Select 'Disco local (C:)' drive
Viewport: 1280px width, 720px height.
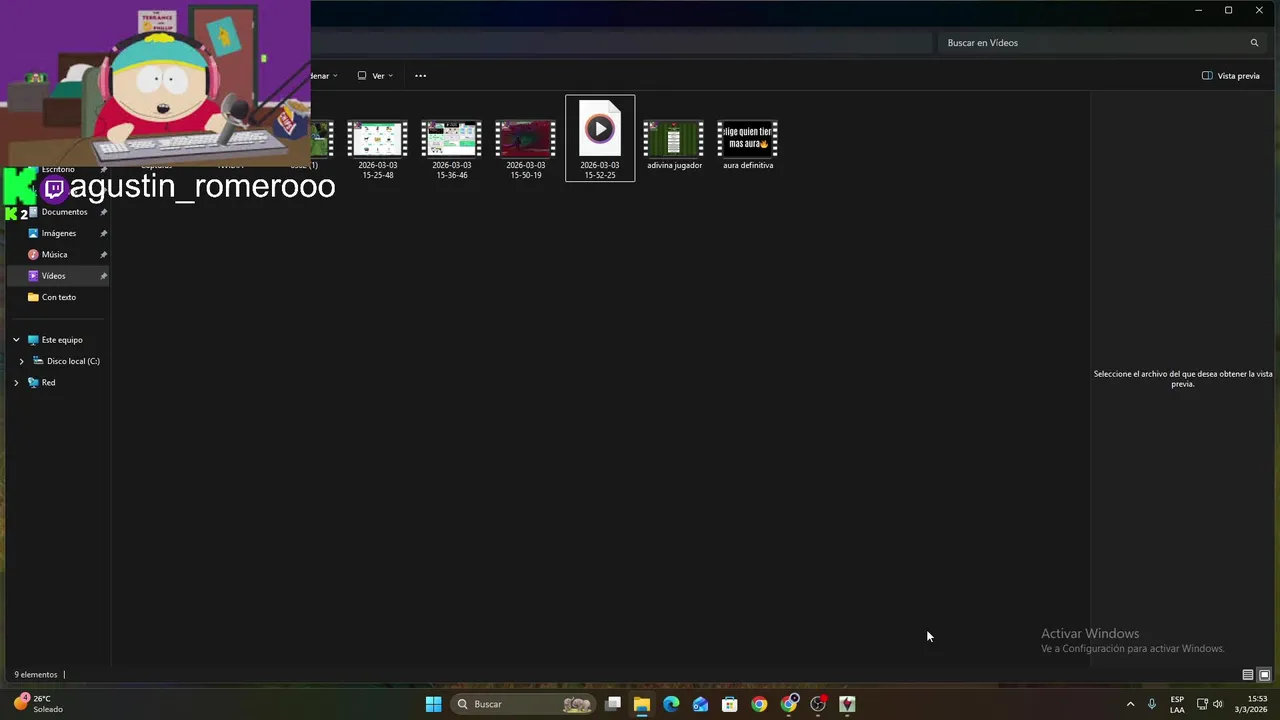click(73, 361)
